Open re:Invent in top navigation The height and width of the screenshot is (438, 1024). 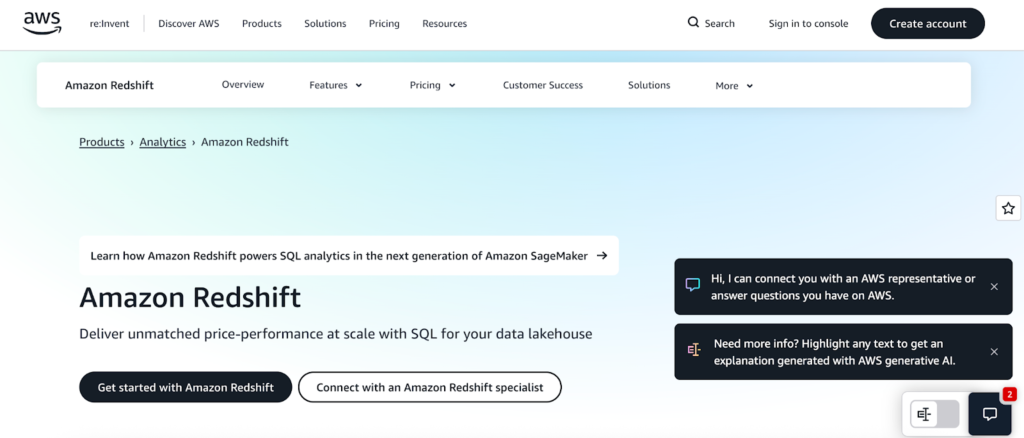tap(110, 23)
